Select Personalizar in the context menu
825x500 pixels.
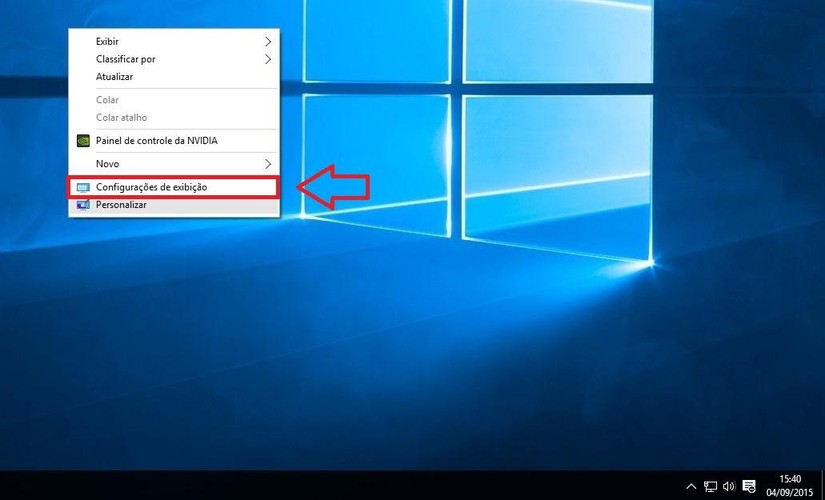click(x=174, y=205)
